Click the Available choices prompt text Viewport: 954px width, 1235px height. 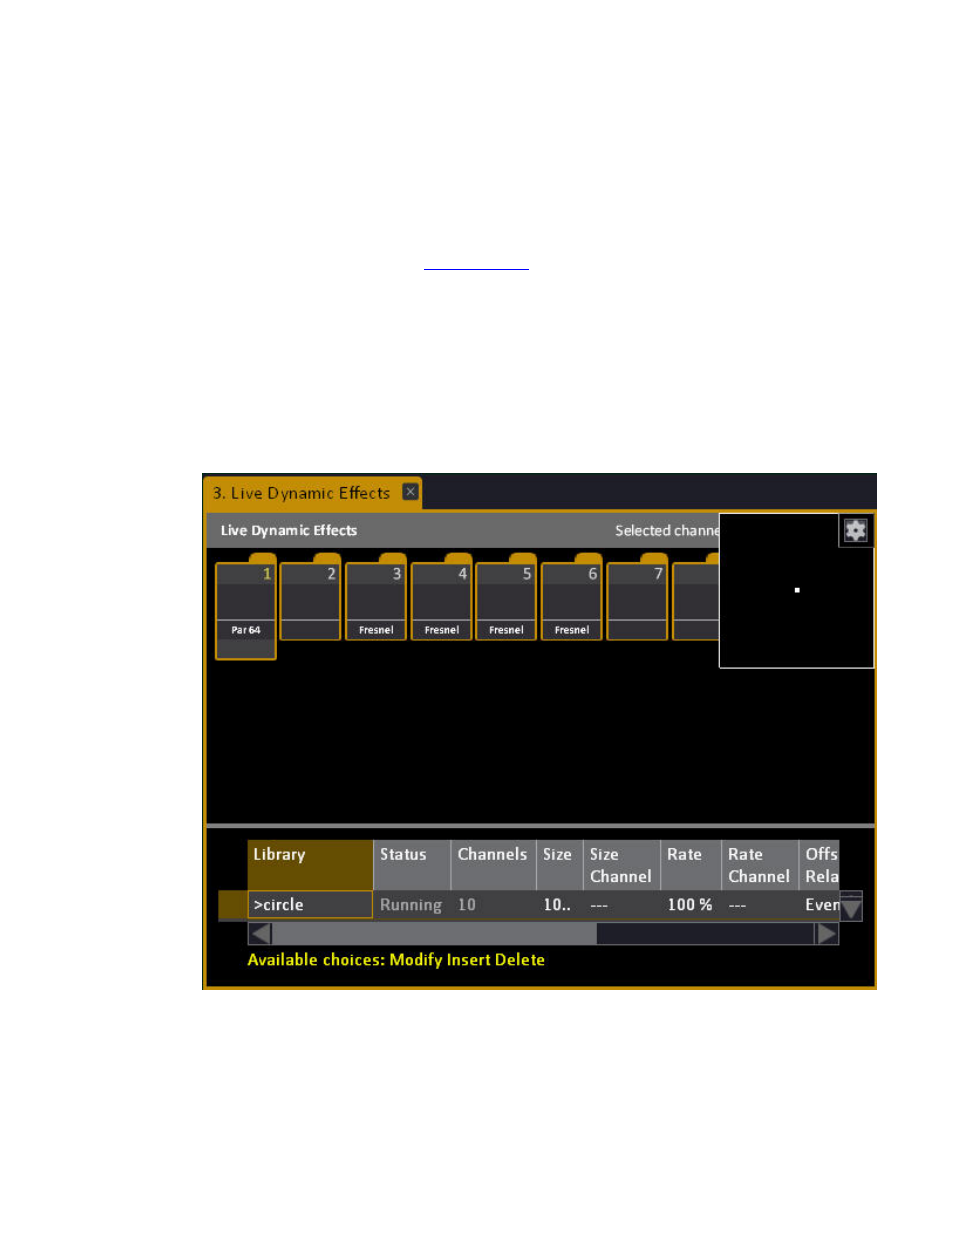pyautogui.click(x=396, y=960)
